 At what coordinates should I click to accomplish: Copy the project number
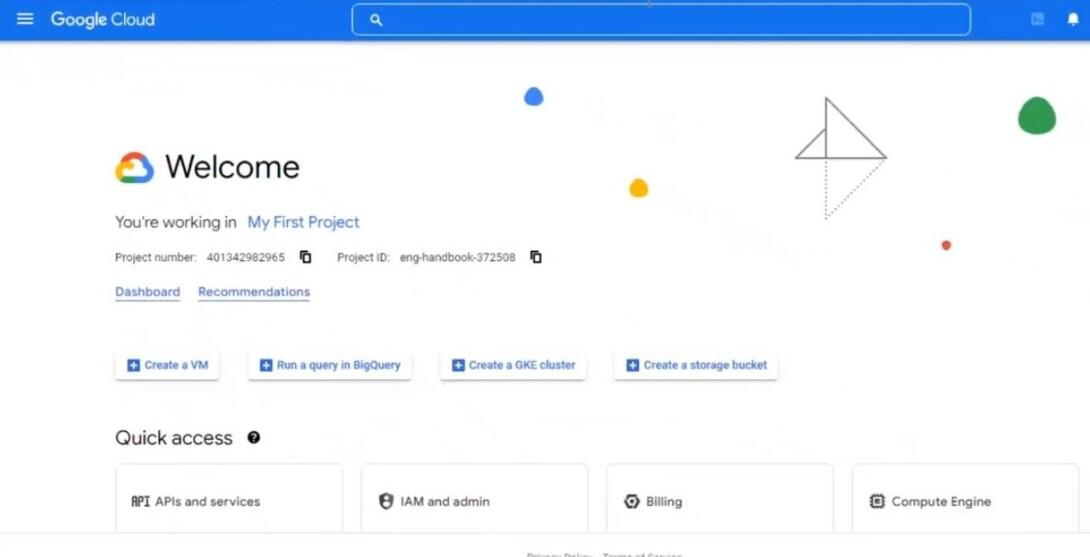pos(306,257)
